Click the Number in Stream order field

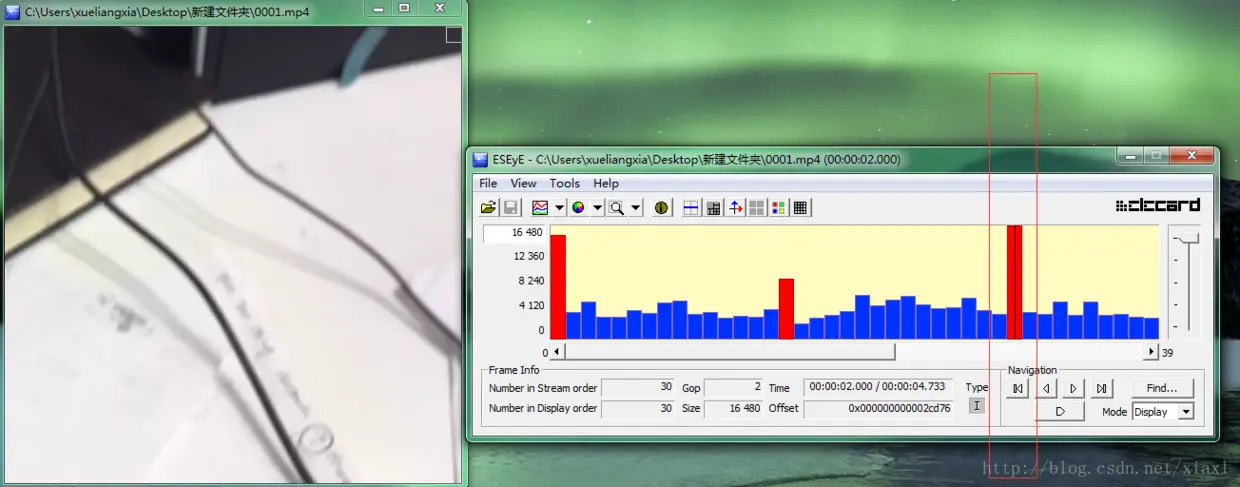click(637, 388)
